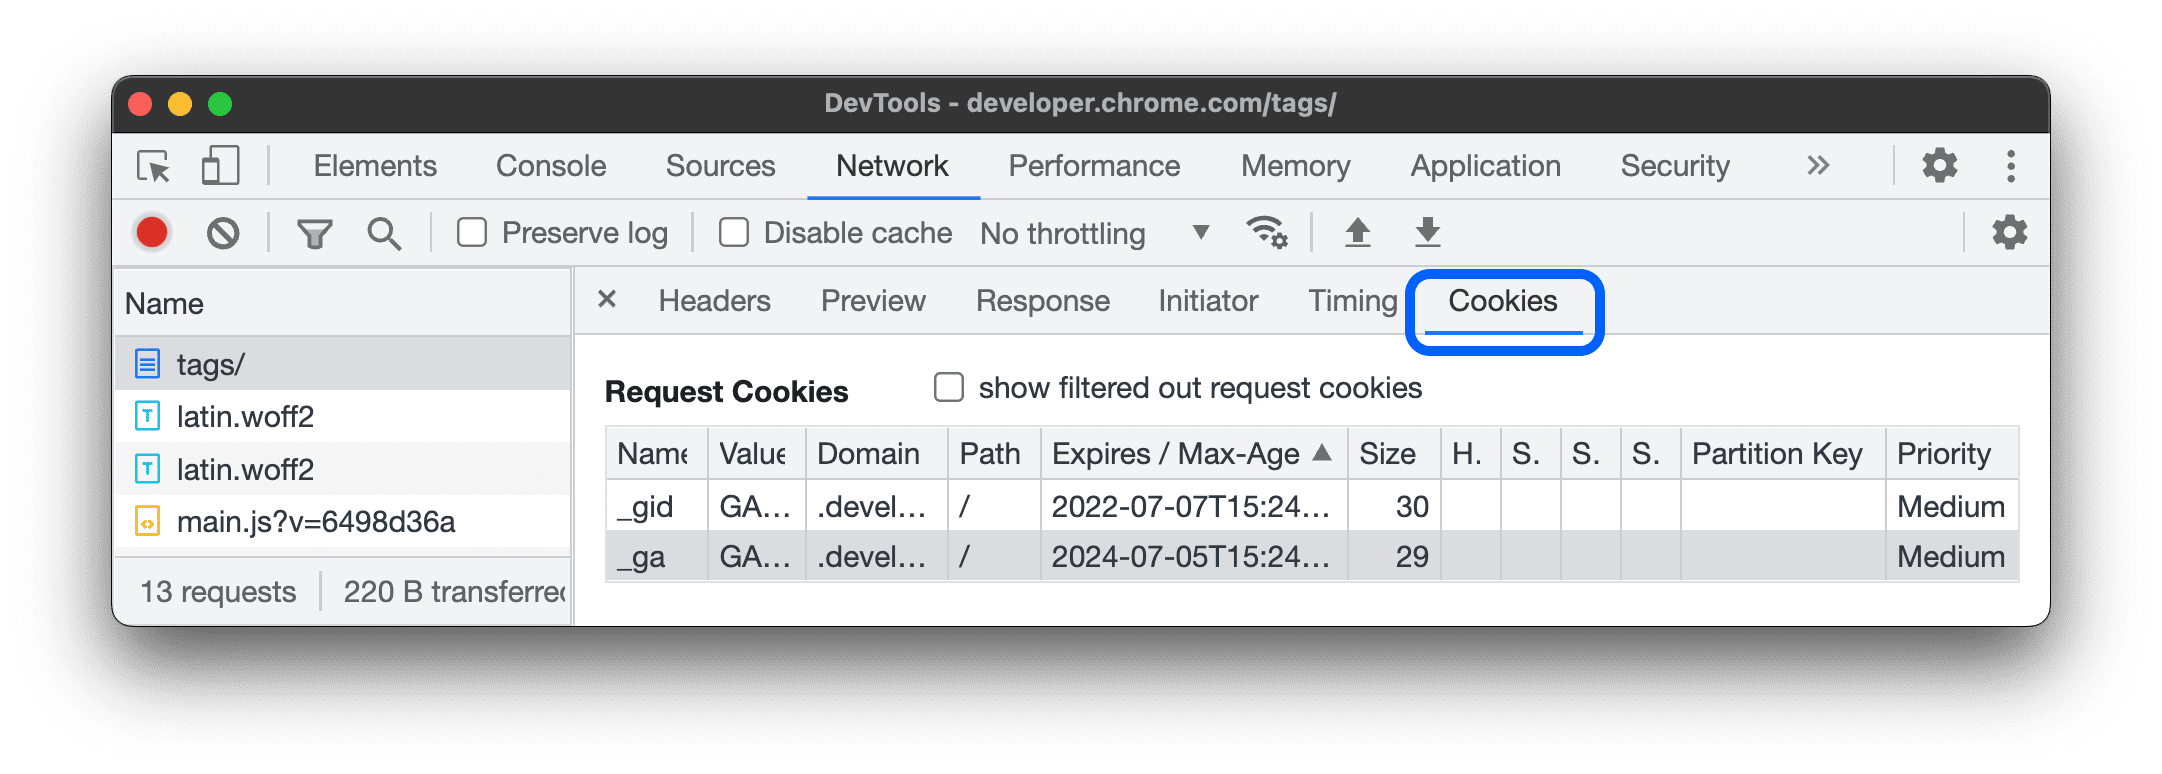
Task: Open DevTools settings gear
Action: [x=1938, y=166]
